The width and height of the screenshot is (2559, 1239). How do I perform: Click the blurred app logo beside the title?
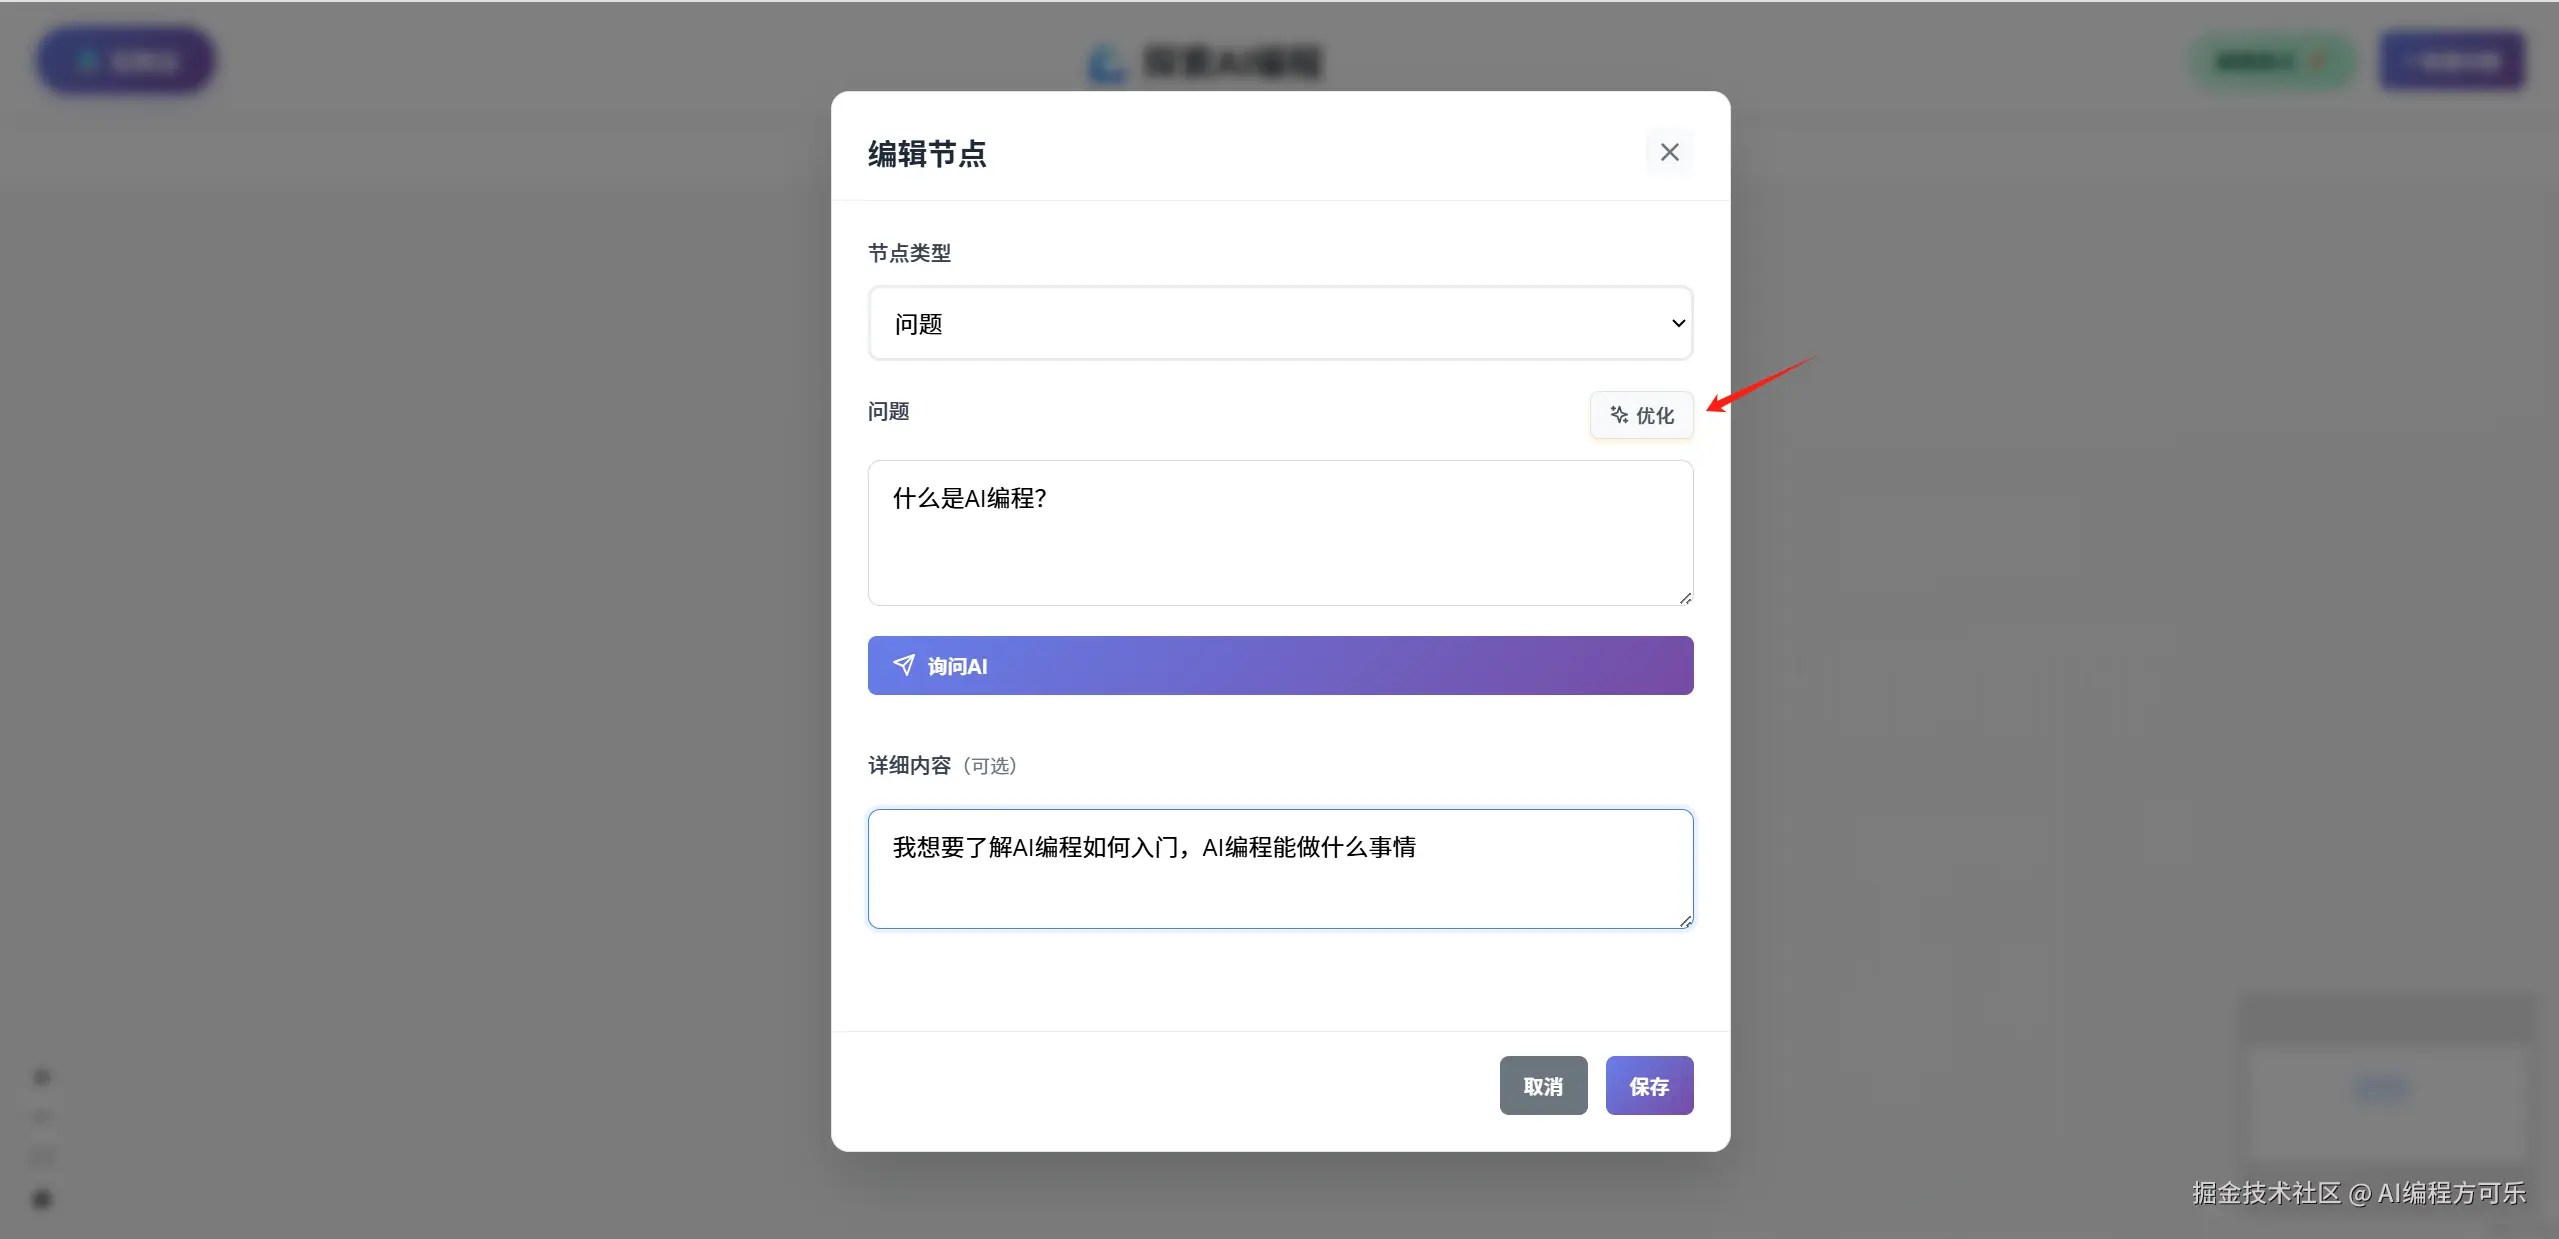[1107, 64]
